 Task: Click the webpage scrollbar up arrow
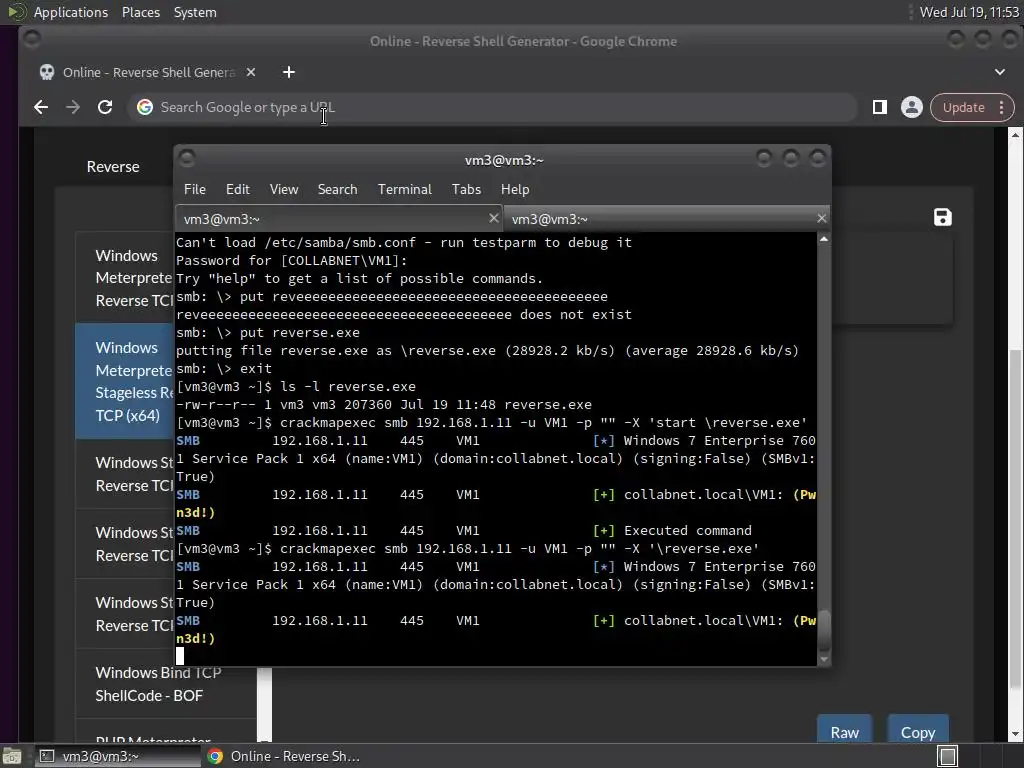(x=1016, y=135)
